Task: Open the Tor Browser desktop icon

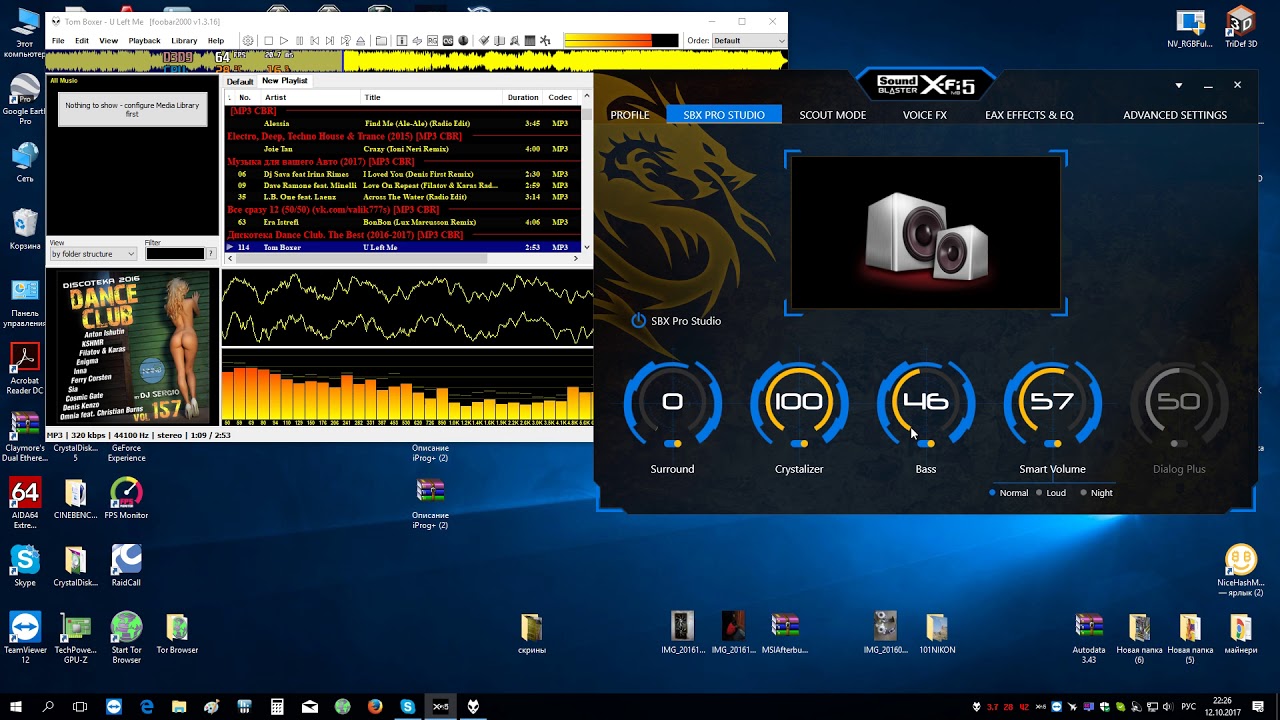Action: (177, 634)
